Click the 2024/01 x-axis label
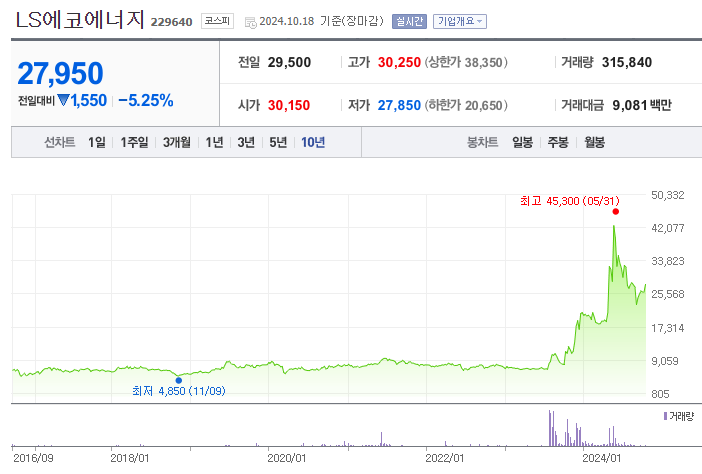 602,458
